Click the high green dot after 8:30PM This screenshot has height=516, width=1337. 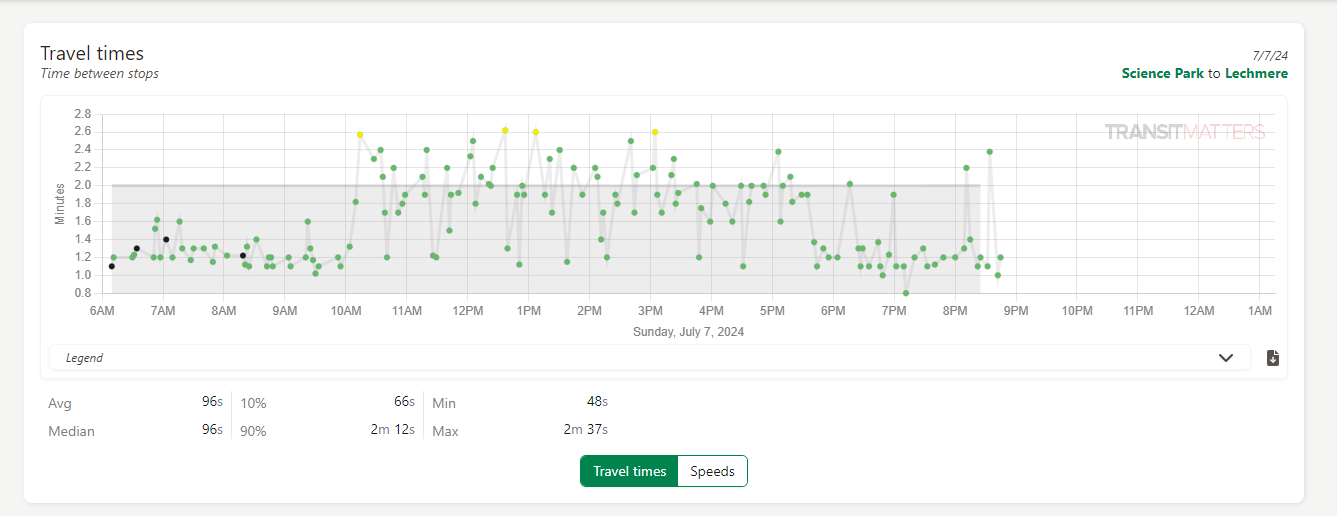tap(989, 152)
